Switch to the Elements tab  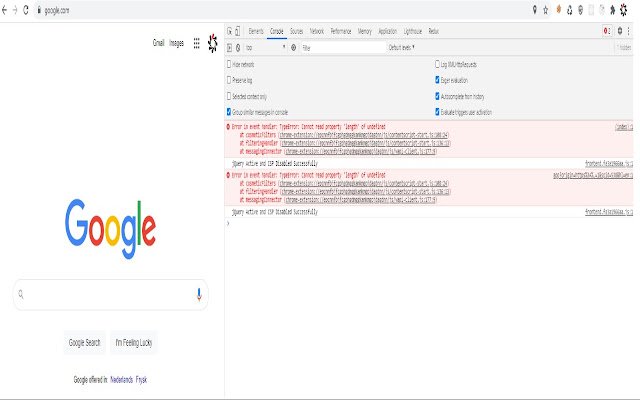point(256,31)
